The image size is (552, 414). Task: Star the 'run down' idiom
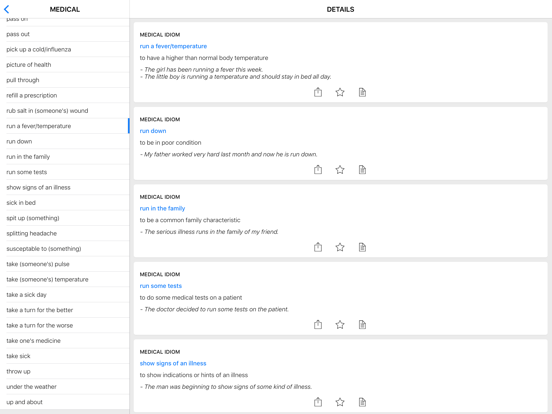(340, 170)
